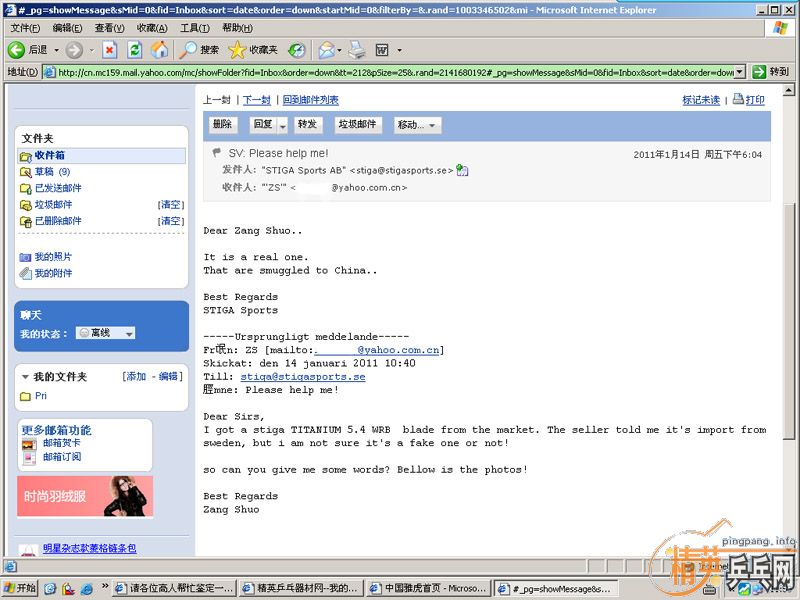The height and width of the screenshot is (600, 800).
Task: Click the 已发送邮件 folder icon
Action: pos(26,188)
